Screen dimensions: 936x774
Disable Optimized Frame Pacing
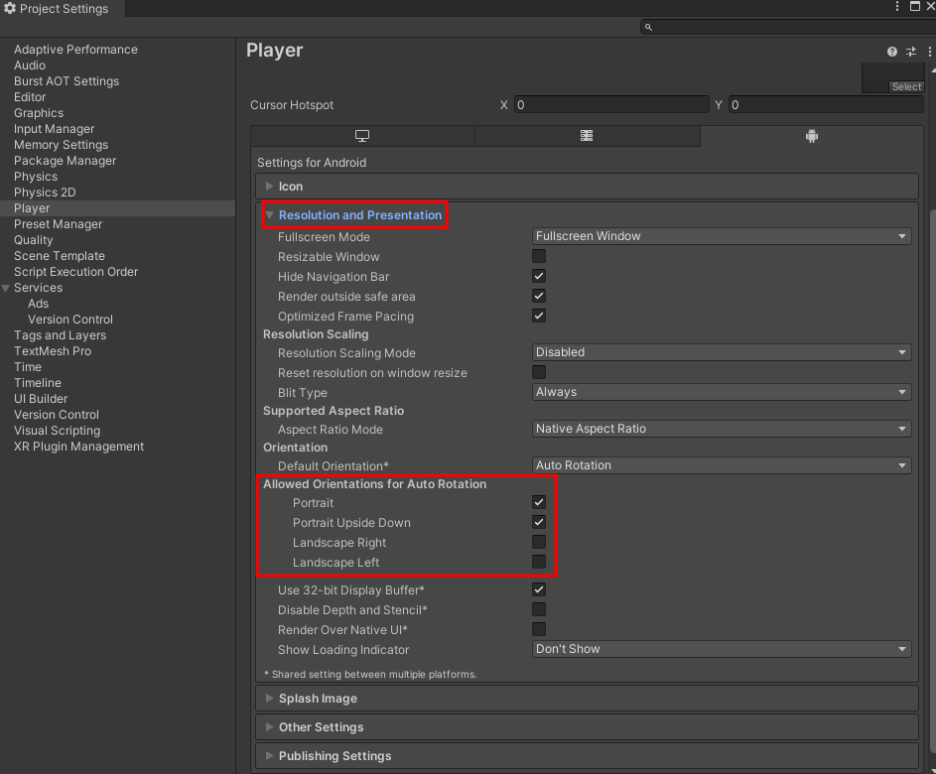pos(539,316)
